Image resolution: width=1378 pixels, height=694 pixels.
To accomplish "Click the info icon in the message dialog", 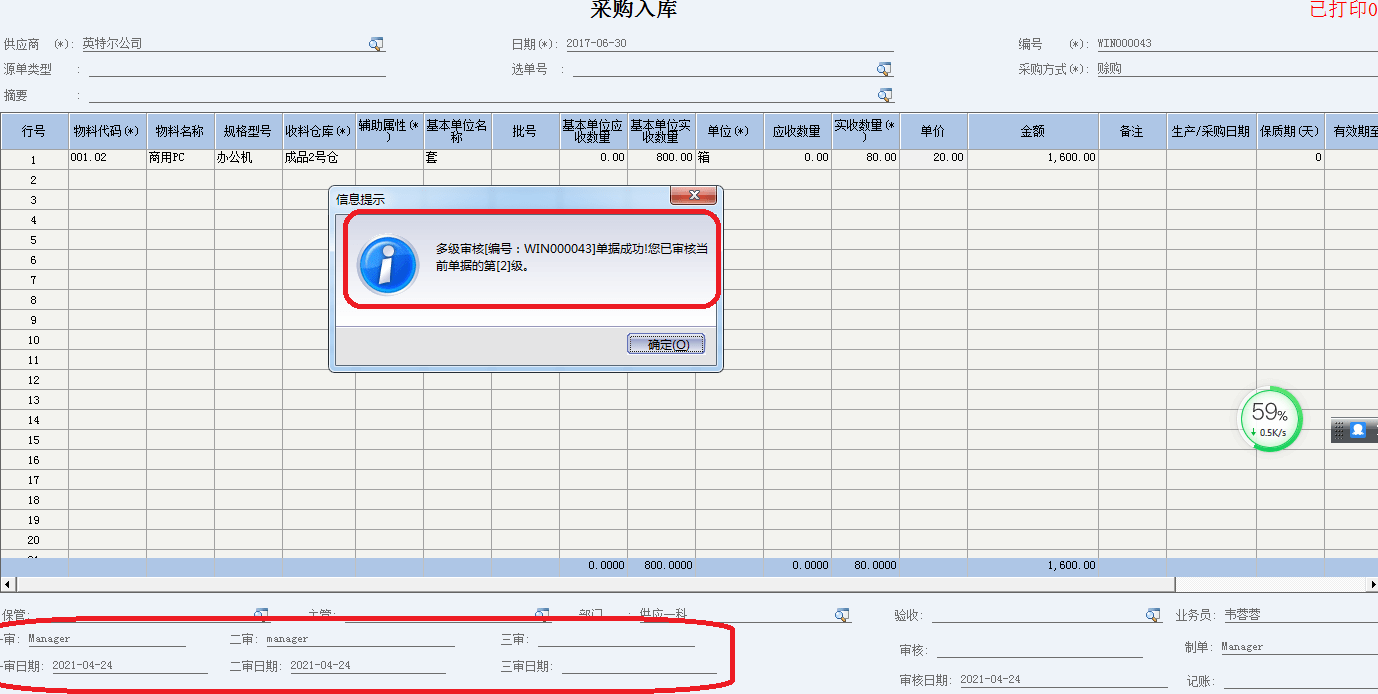I will (390, 263).
